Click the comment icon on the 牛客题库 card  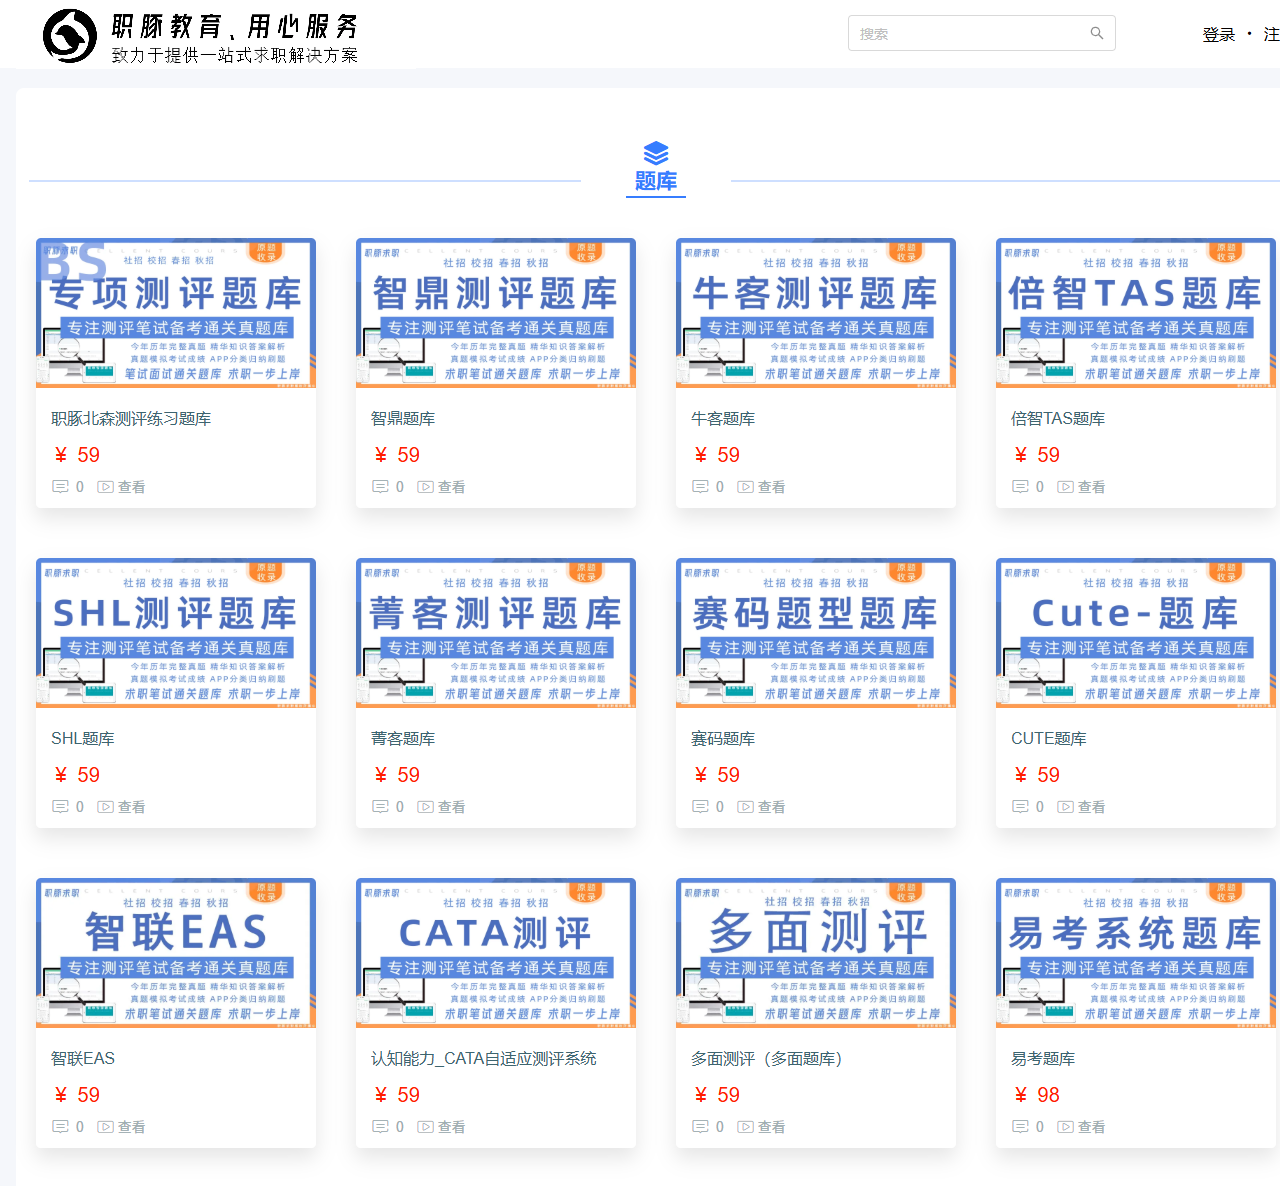pos(702,486)
